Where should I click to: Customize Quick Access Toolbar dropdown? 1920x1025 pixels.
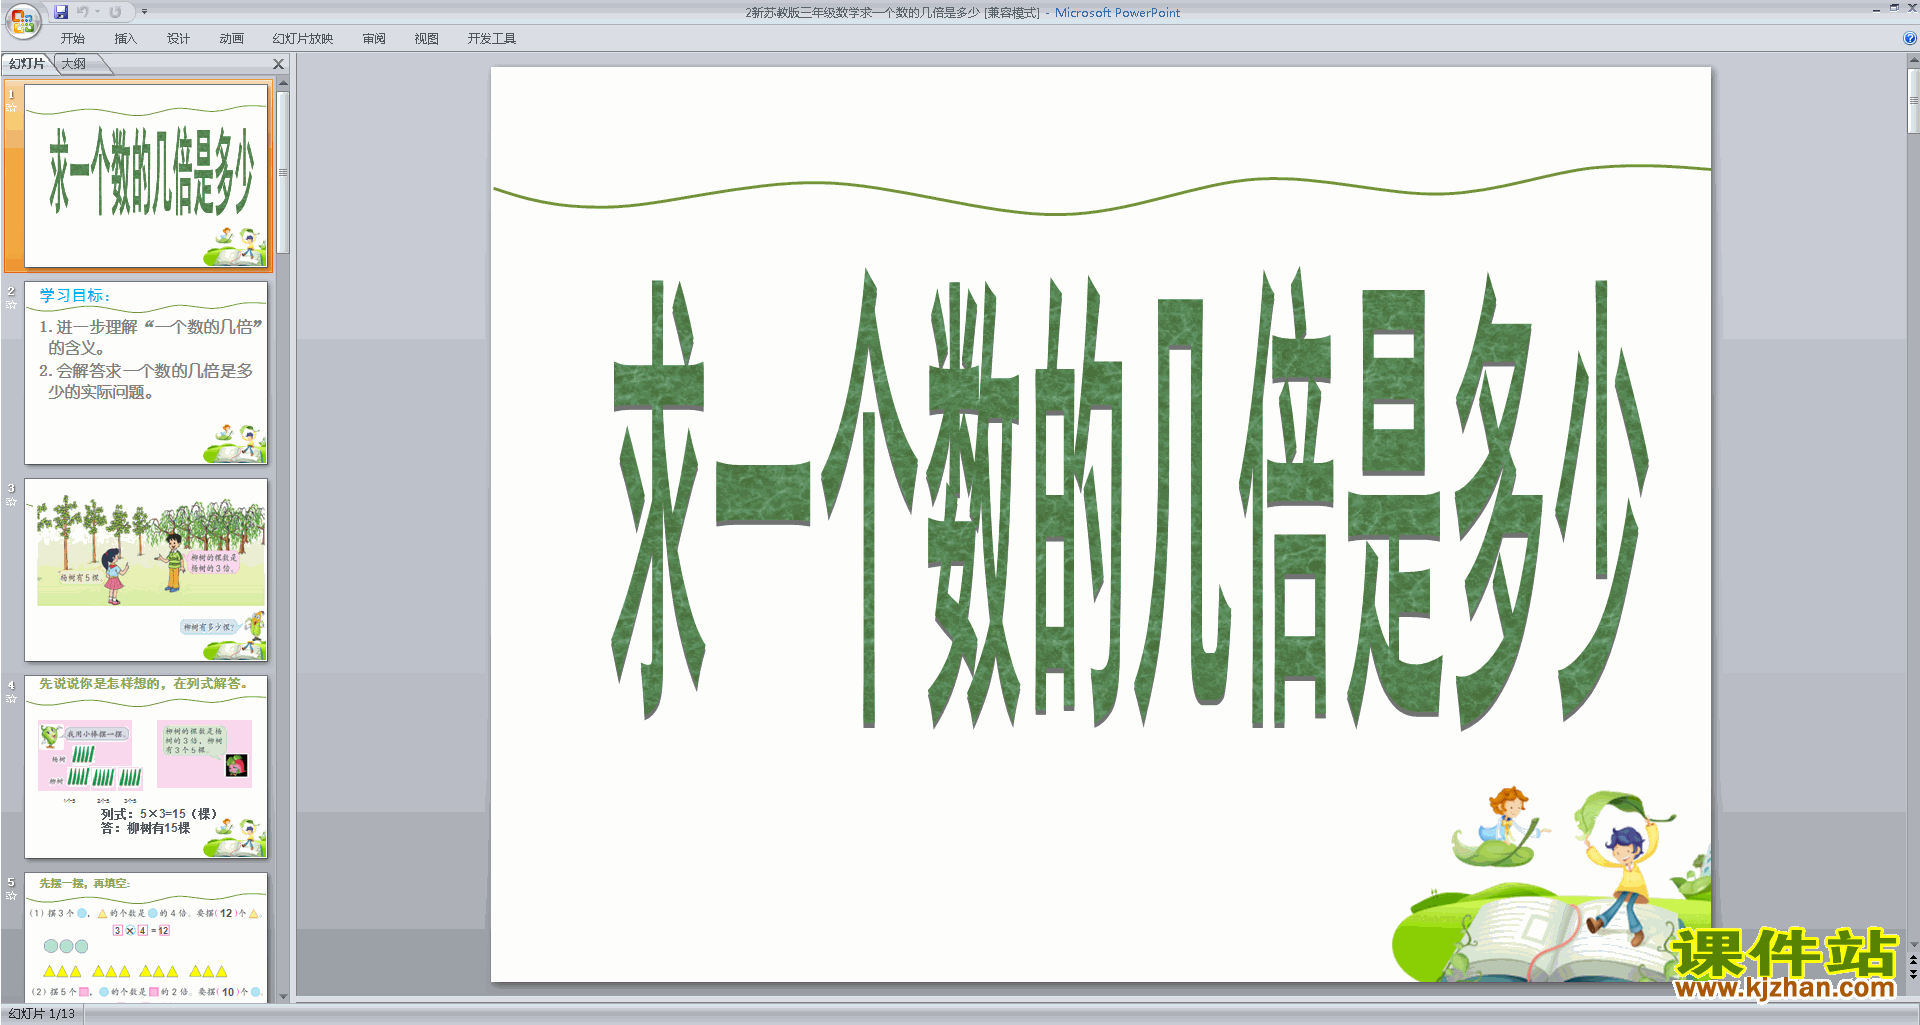[x=145, y=12]
